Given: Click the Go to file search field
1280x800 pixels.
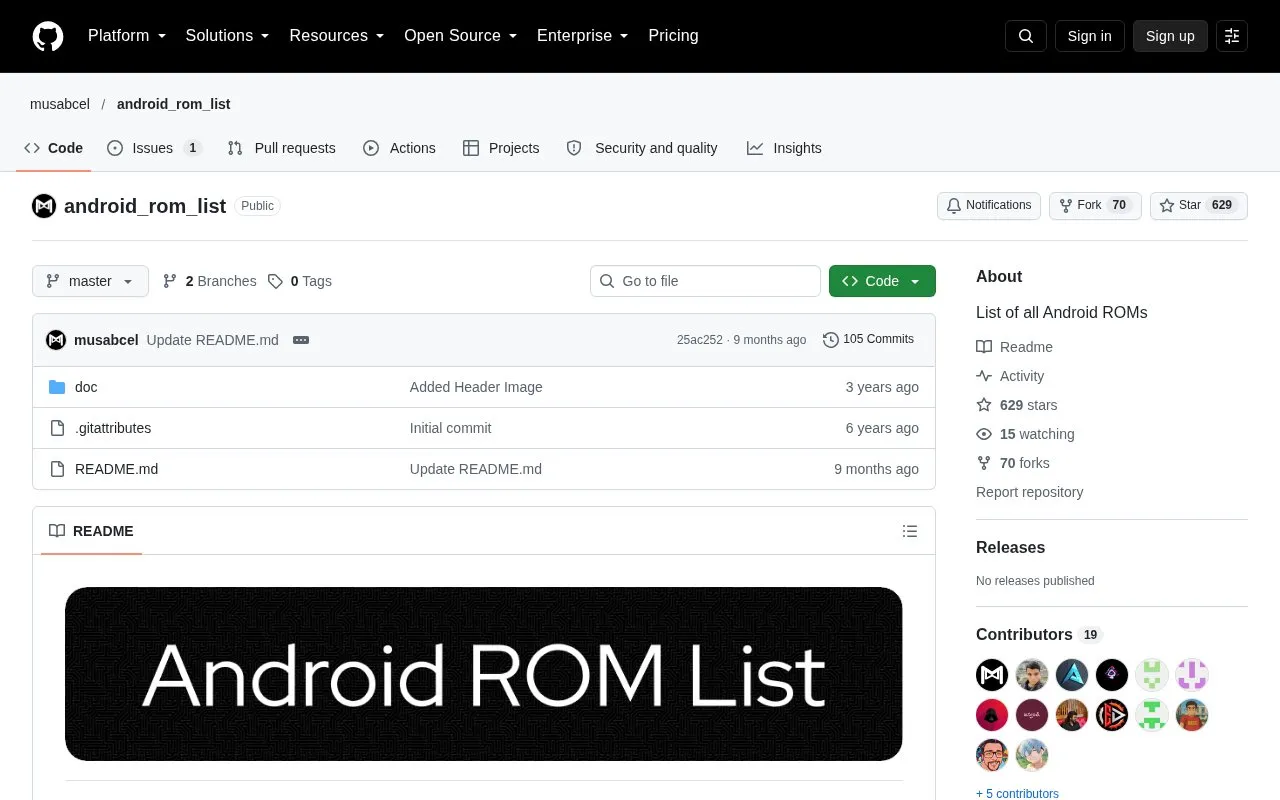Looking at the screenshot, I should (705, 281).
